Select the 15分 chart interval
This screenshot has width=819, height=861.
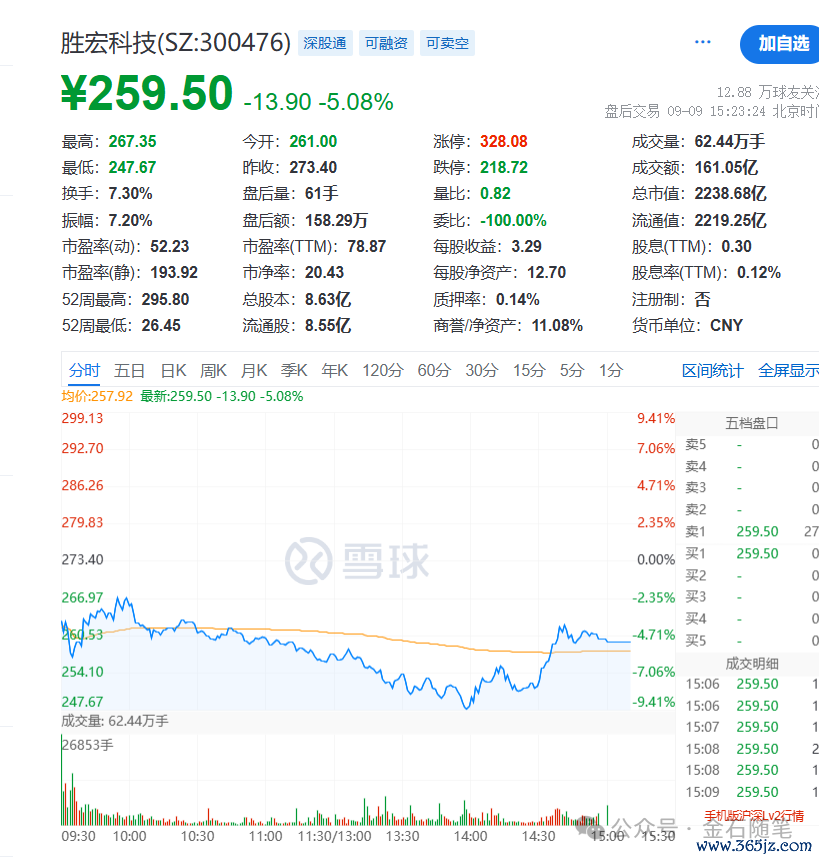[529, 371]
